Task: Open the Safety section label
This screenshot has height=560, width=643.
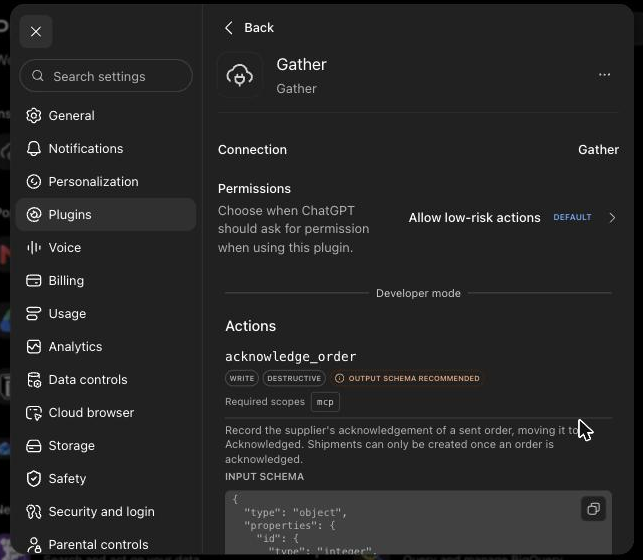Action: point(67,479)
